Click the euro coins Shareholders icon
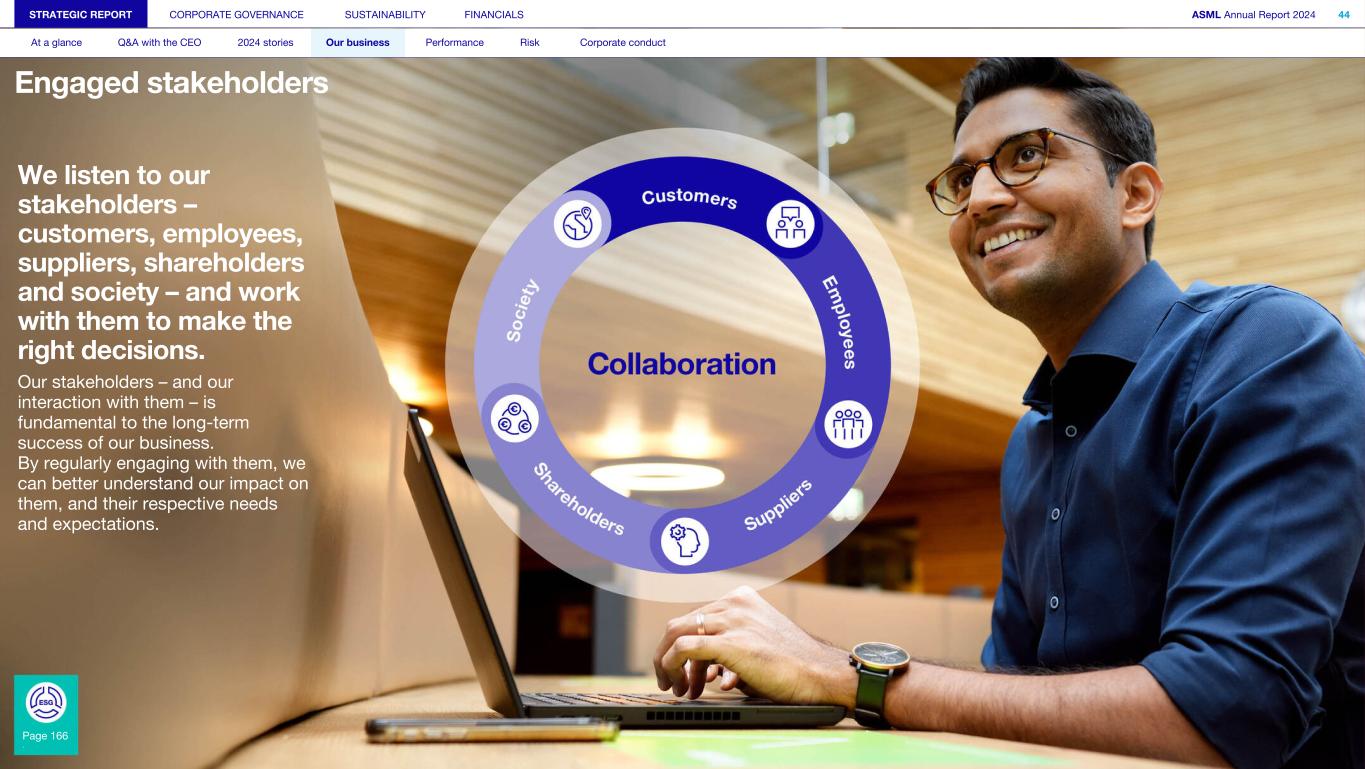1365x769 pixels. pyautogui.click(x=516, y=417)
